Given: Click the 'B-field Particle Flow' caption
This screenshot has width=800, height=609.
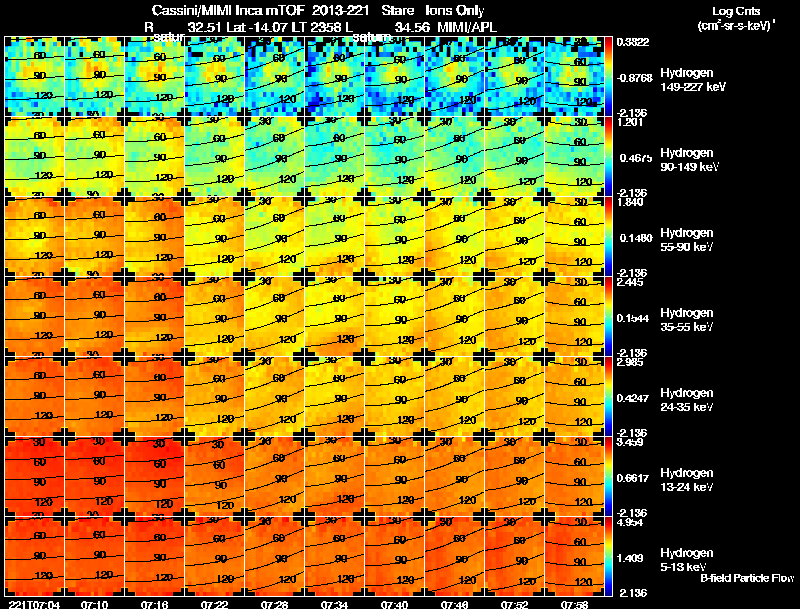Looking at the screenshot, I should click(x=747, y=578).
